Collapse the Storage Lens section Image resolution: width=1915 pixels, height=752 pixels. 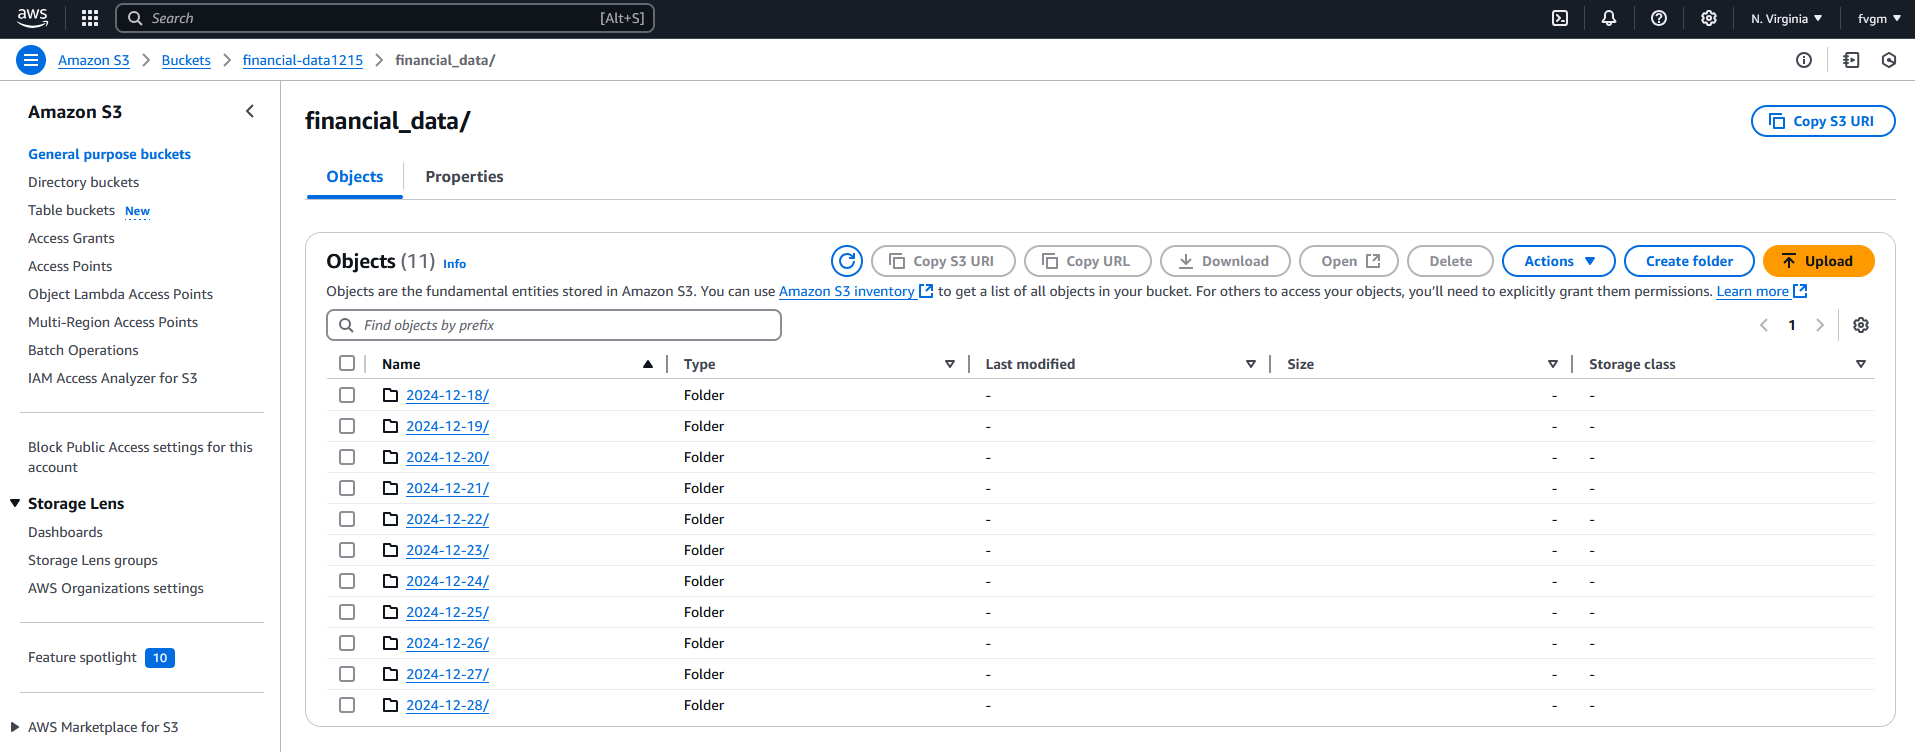coord(15,503)
